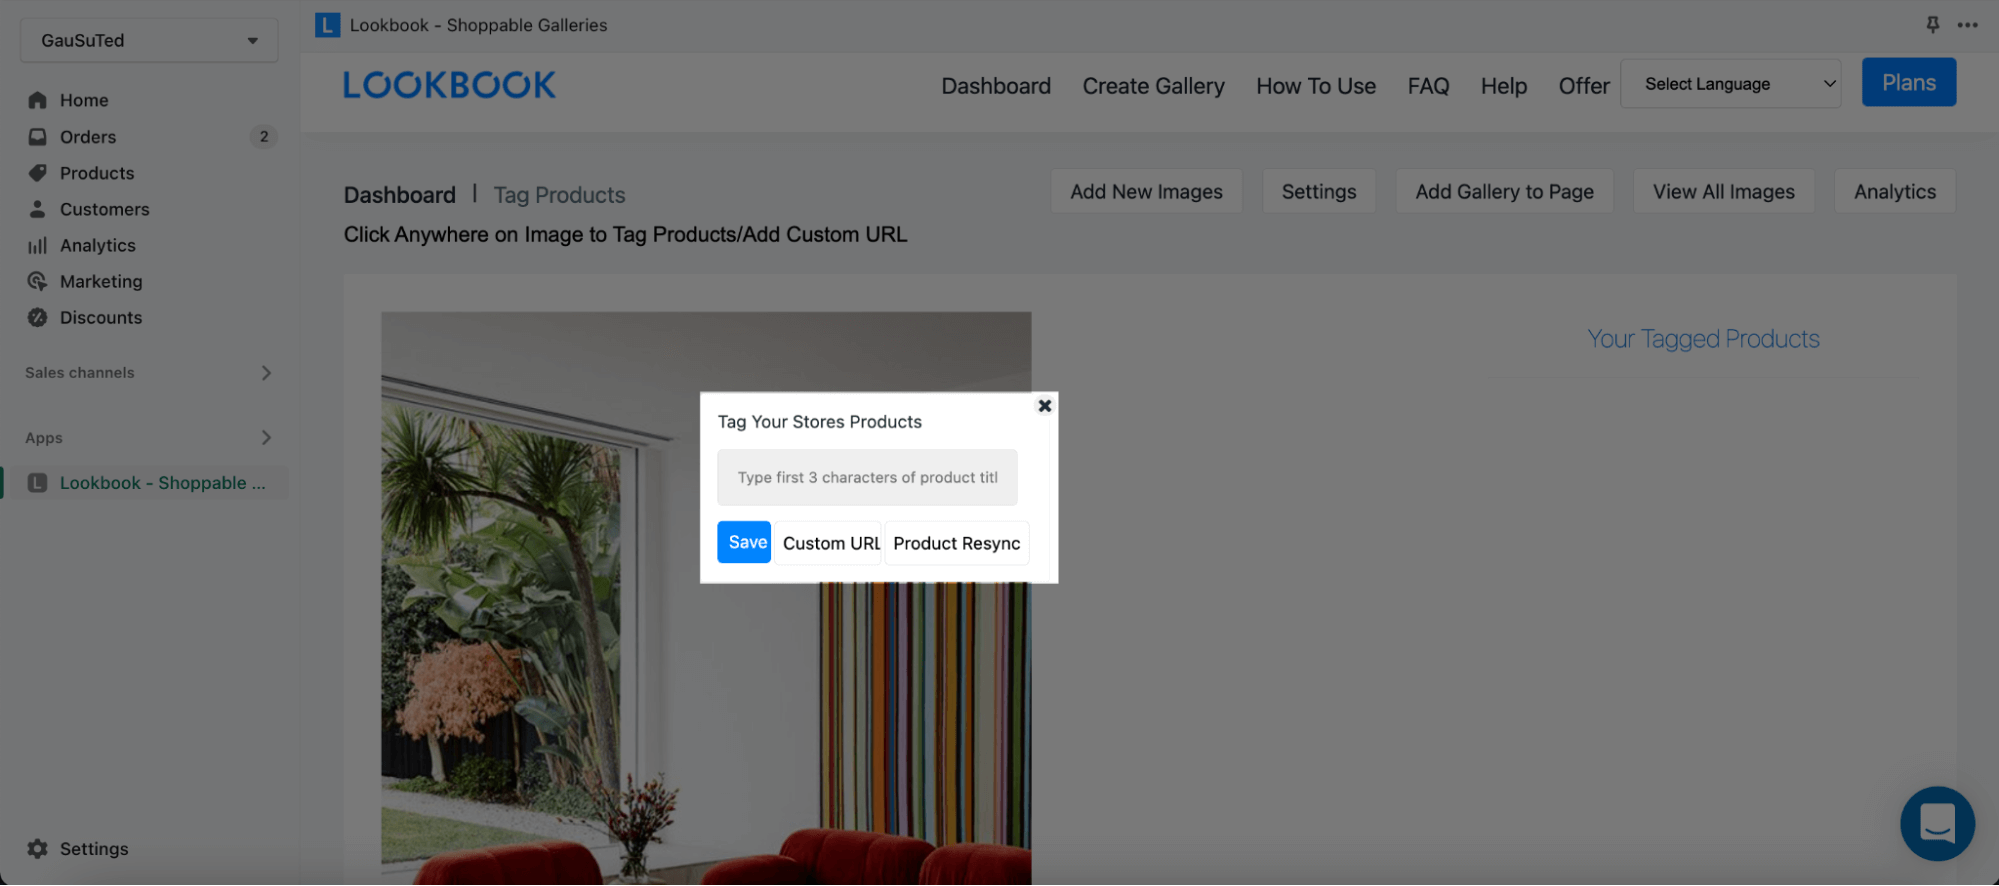Focus the product title search field
The height and width of the screenshot is (886, 1999).
(x=867, y=477)
